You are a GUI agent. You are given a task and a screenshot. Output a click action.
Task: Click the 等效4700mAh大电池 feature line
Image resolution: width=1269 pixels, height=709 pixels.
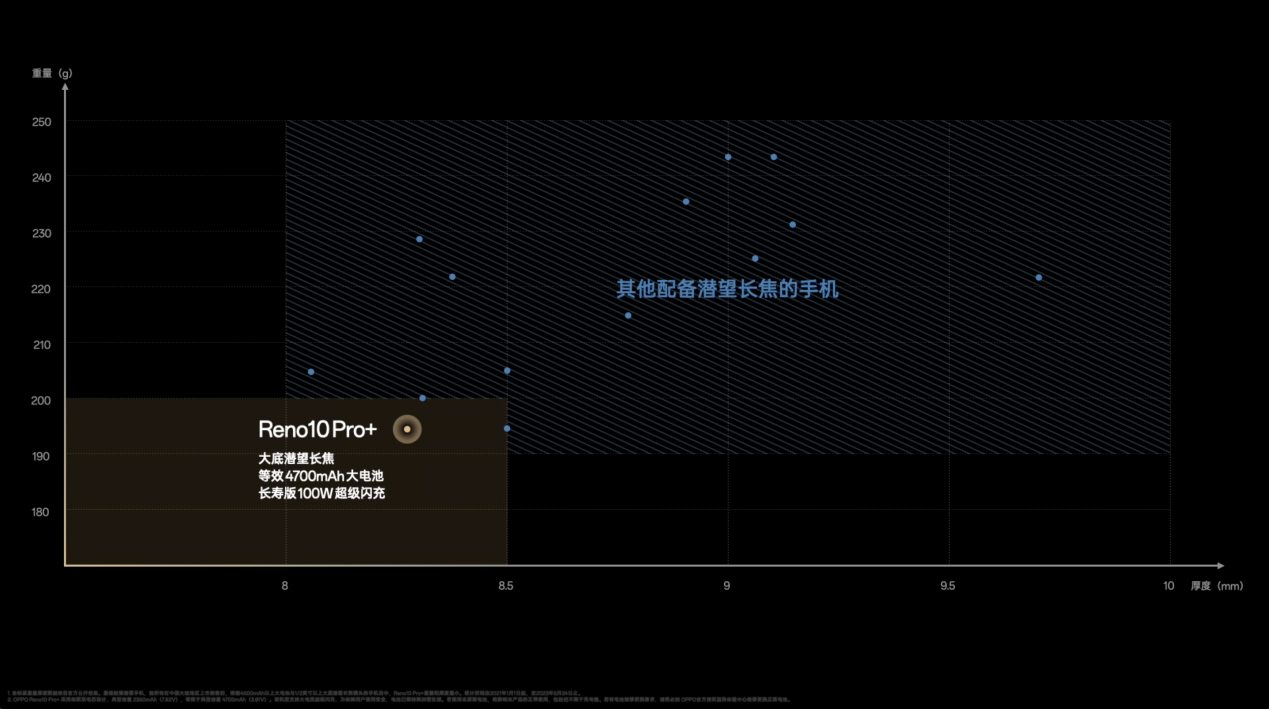coord(320,476)
